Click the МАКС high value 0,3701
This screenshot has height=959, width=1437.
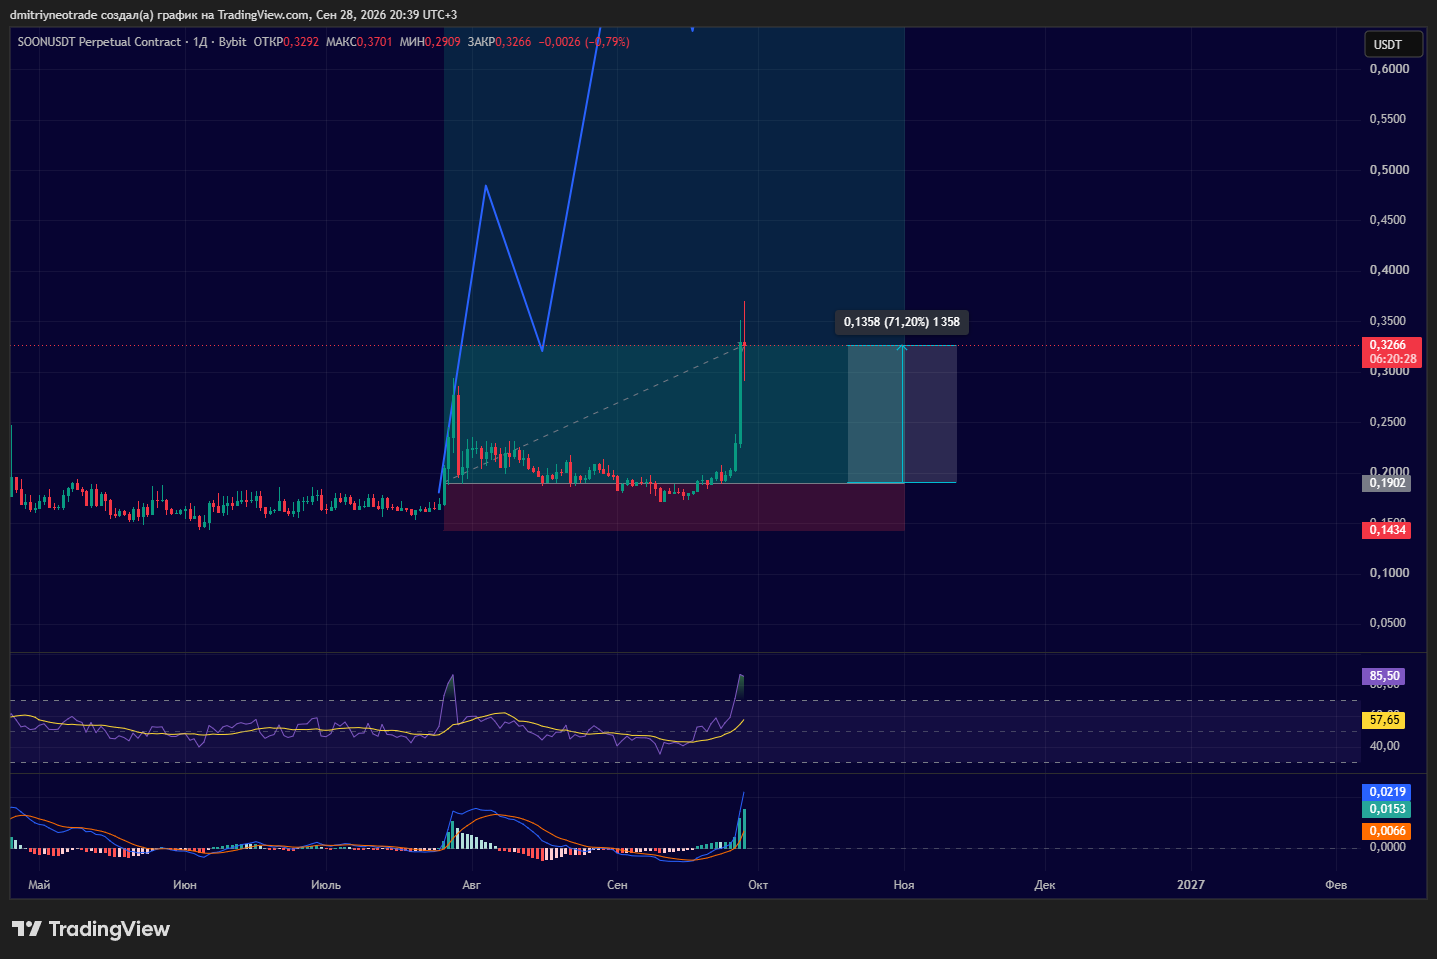pos(374,42)
